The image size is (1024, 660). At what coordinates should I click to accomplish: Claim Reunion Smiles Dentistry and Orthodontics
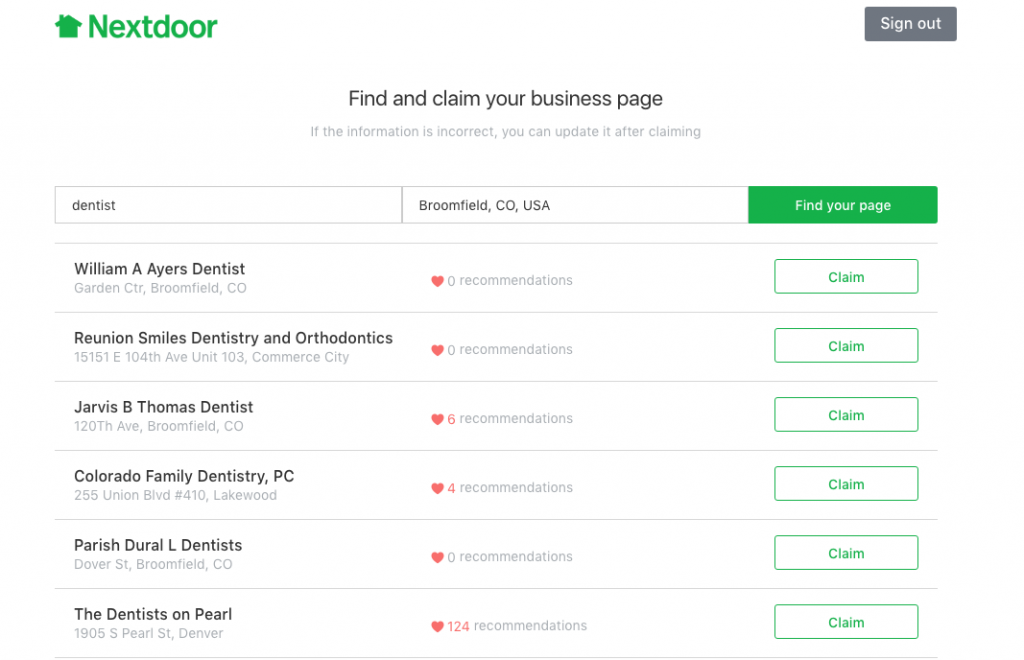[846, 346]
